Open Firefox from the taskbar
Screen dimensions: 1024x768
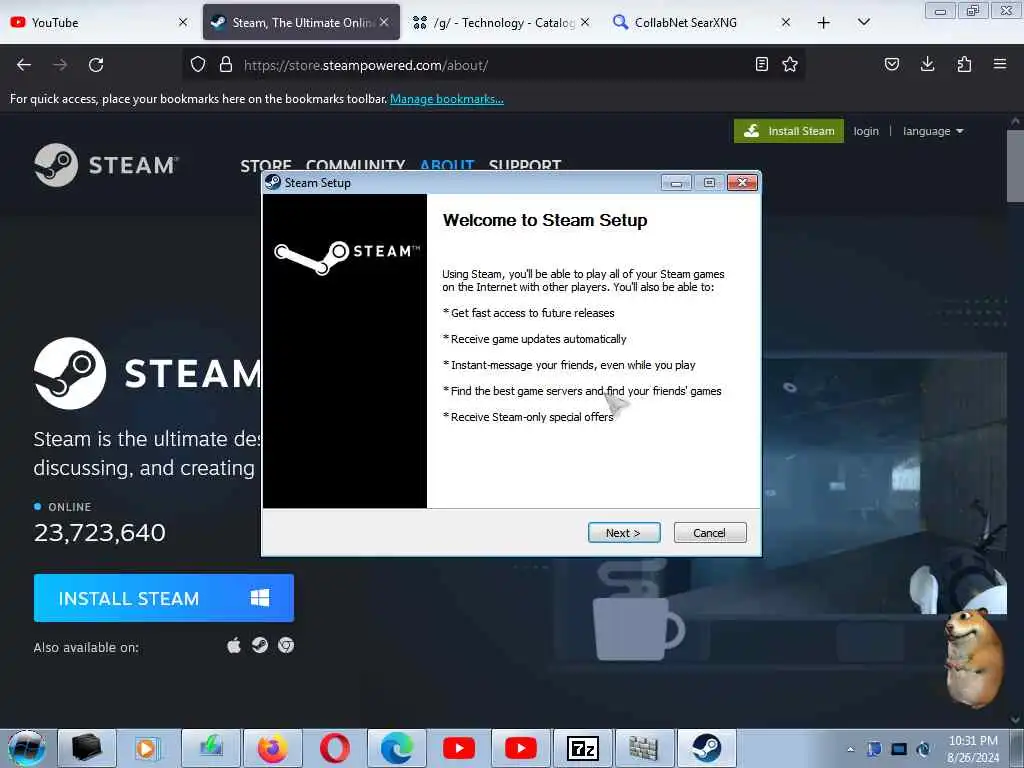(272, 748)
